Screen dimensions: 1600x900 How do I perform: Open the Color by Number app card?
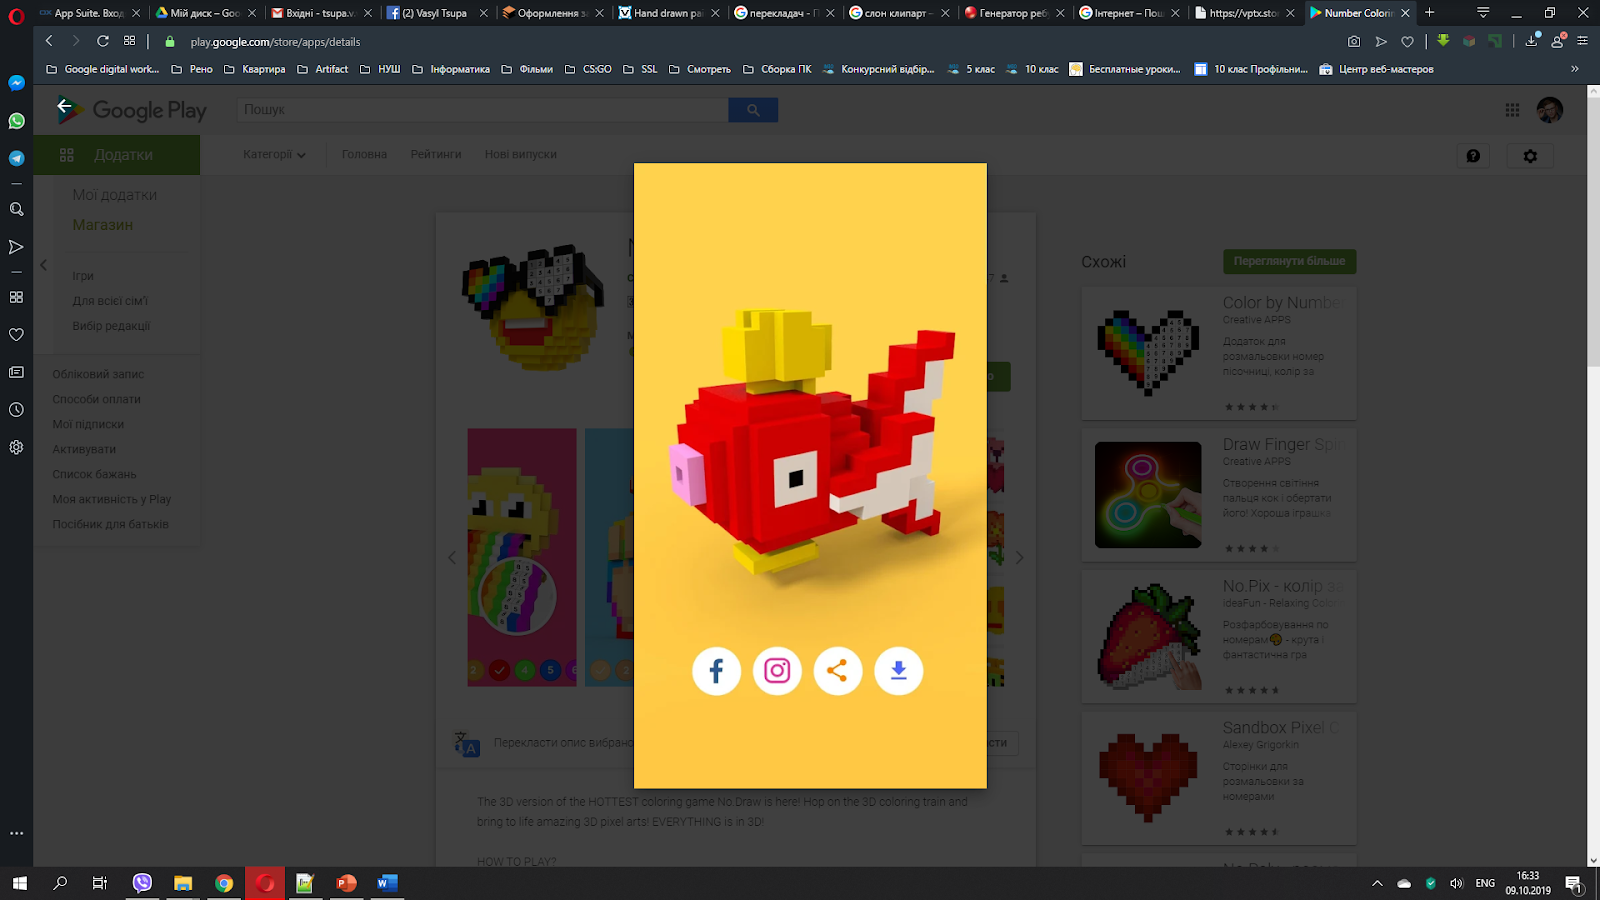[1219, 353]
